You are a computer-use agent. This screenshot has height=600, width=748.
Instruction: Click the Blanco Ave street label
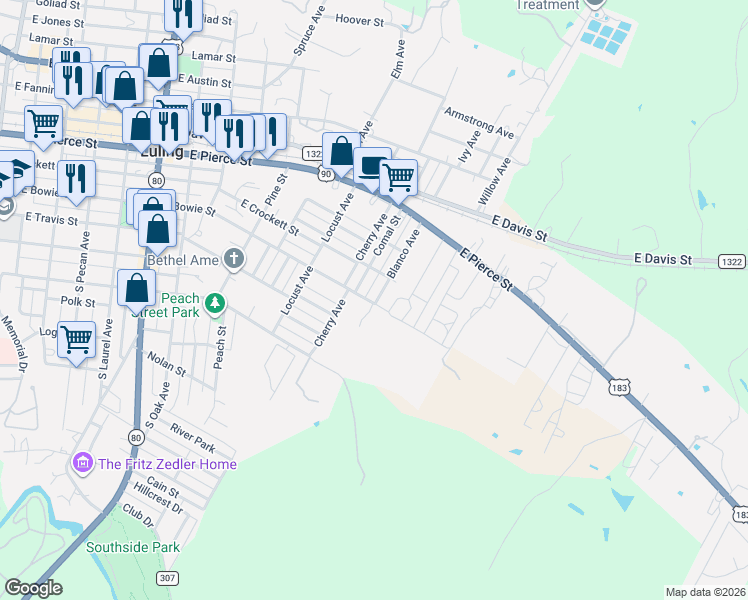click(403, 254)
